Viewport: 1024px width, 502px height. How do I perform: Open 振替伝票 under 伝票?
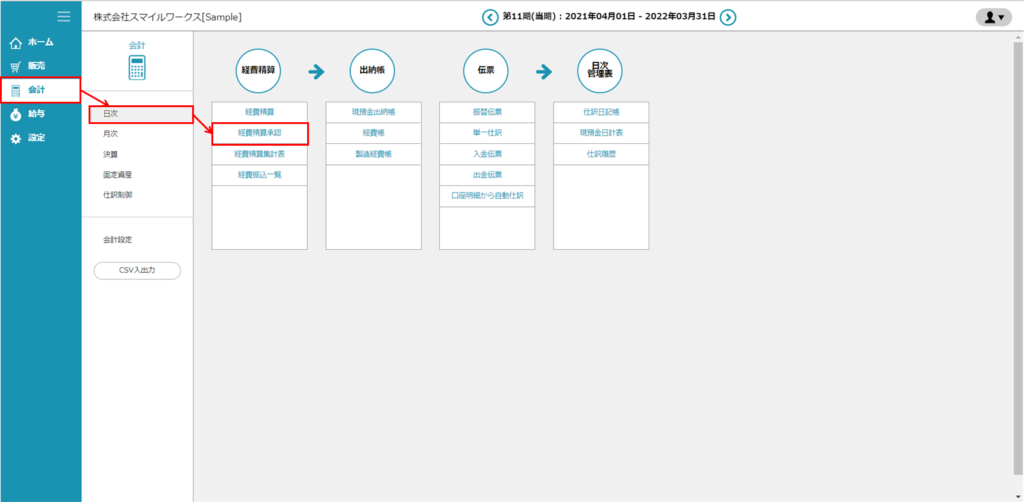(x=487, y=112)
